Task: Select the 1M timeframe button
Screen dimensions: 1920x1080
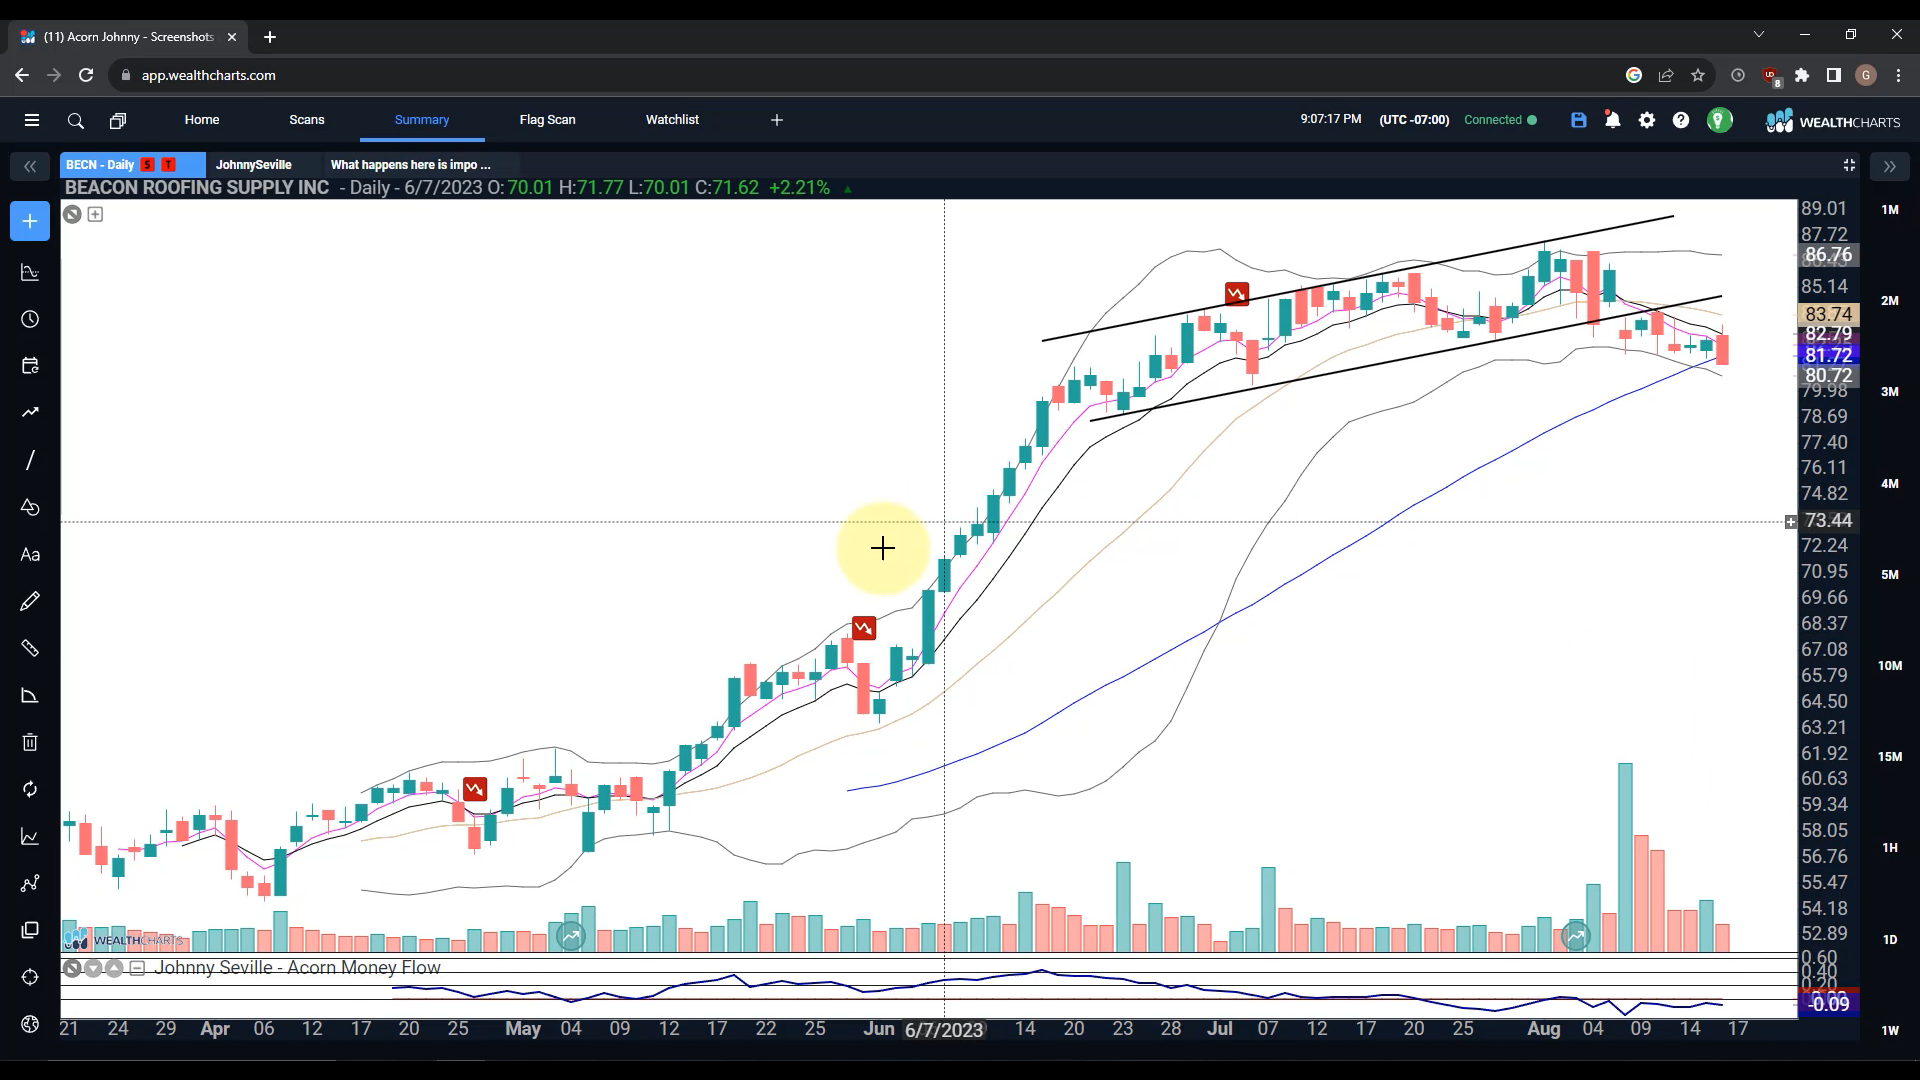Action: pos(1890,210)
